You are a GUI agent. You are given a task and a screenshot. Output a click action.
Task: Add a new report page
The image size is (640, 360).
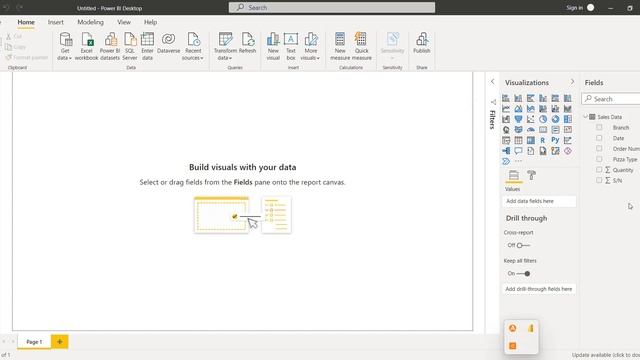(60, 342)
